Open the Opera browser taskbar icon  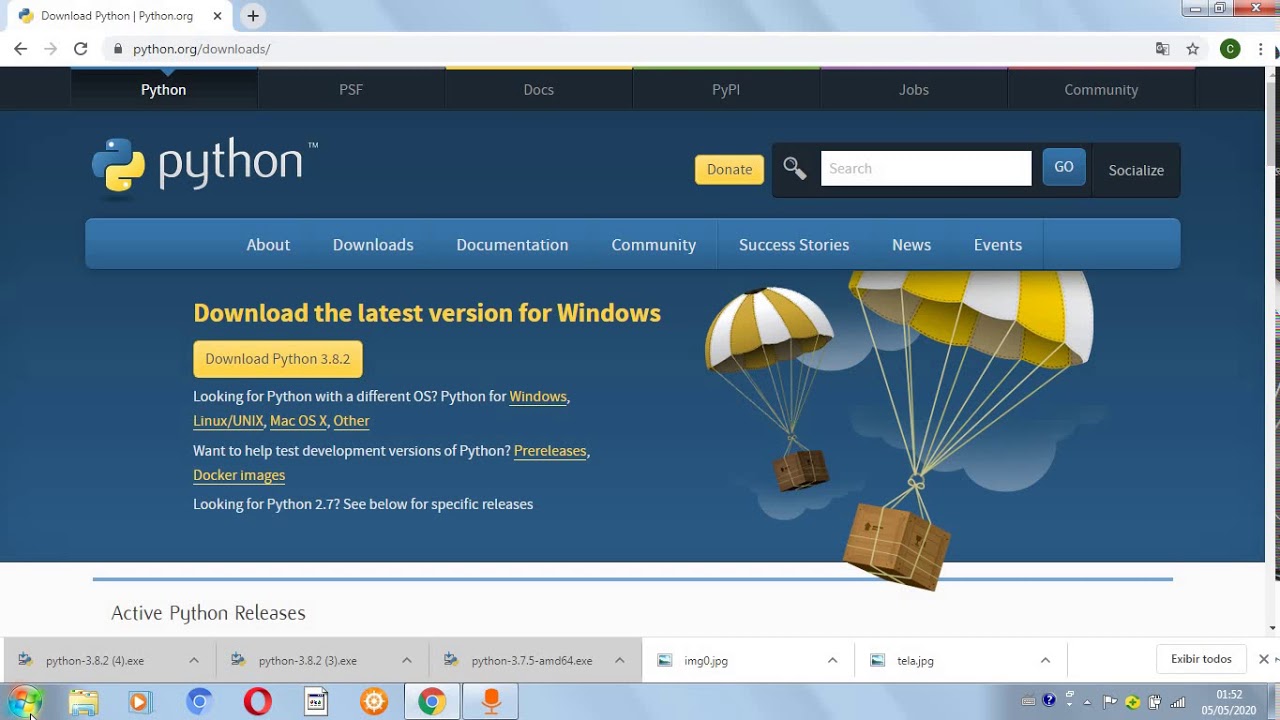pyautogui.click(x=257, y=702)
